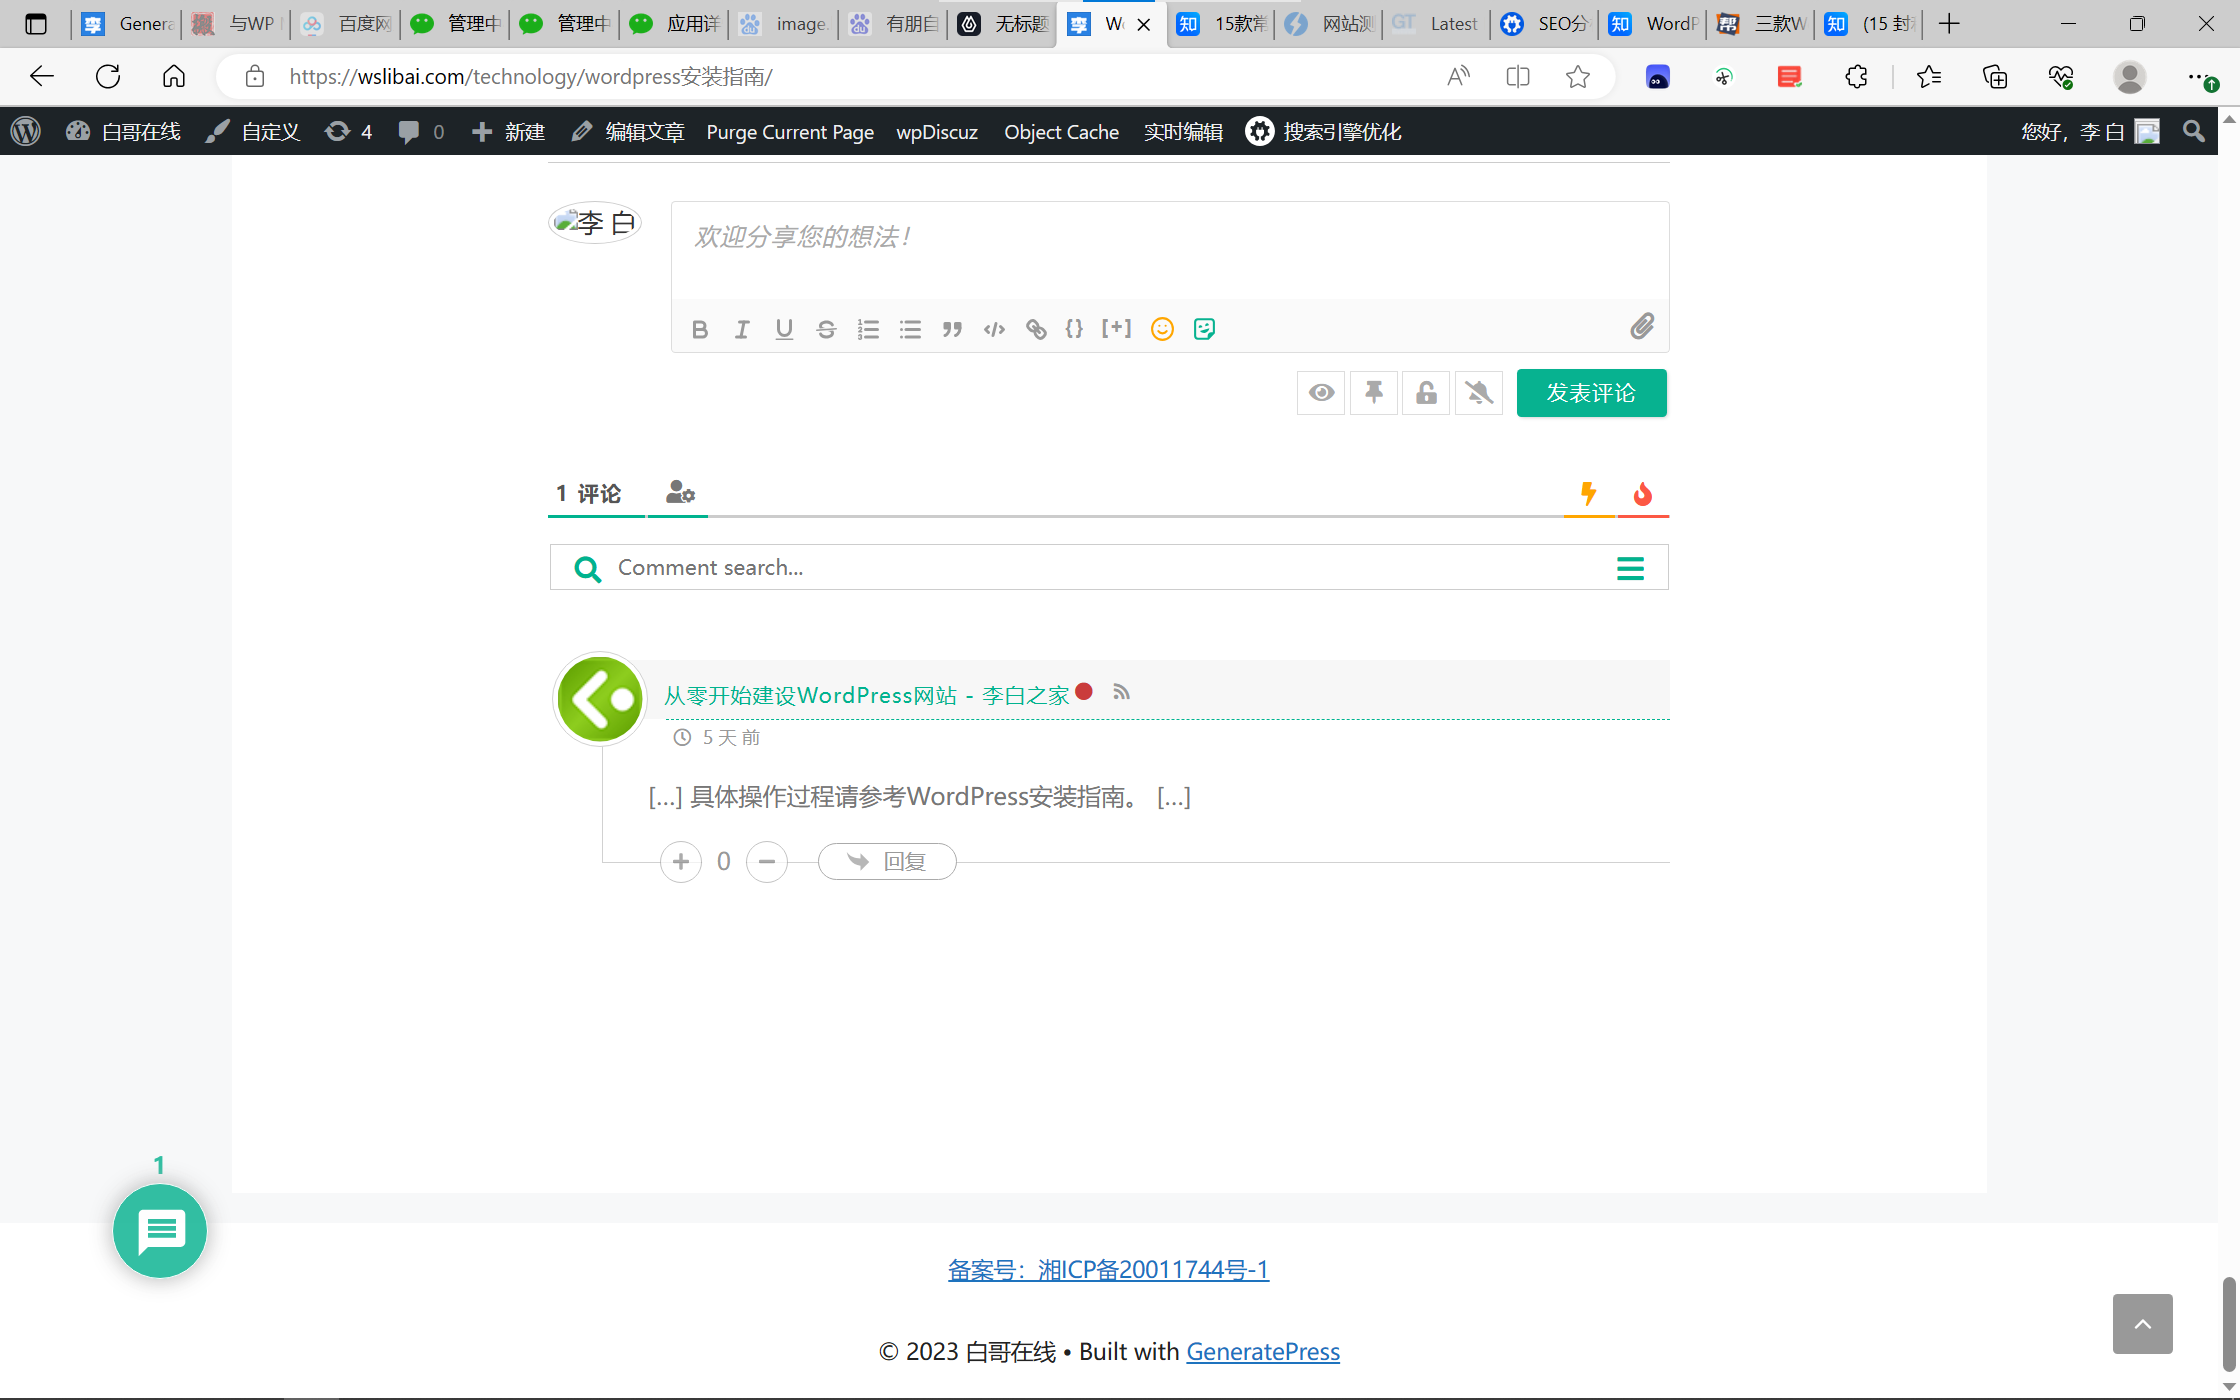This screenshot has width=2240, height=1400.
Task: Toggle the unlock padlock comment button
Action: point(1426,393)
